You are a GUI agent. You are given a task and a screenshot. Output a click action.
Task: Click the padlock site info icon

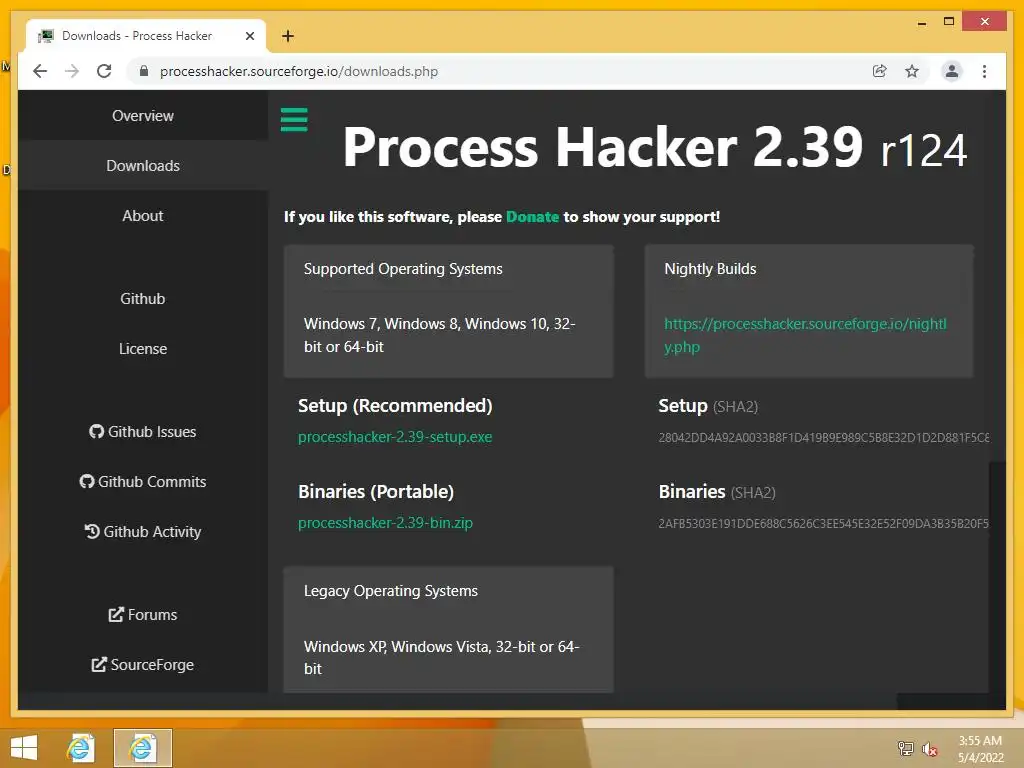(144, 71)
